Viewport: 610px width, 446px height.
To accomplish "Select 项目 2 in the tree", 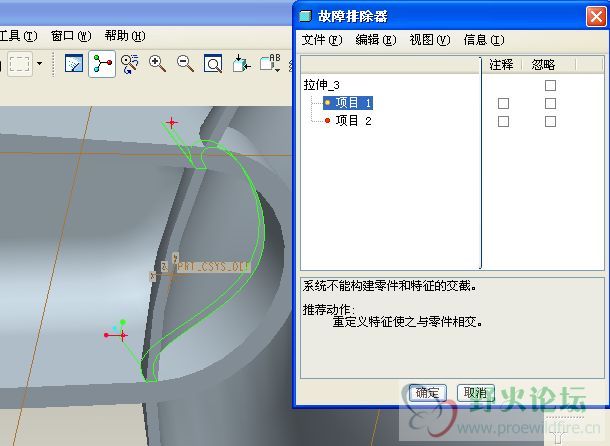I will click(x=348, y=121).
